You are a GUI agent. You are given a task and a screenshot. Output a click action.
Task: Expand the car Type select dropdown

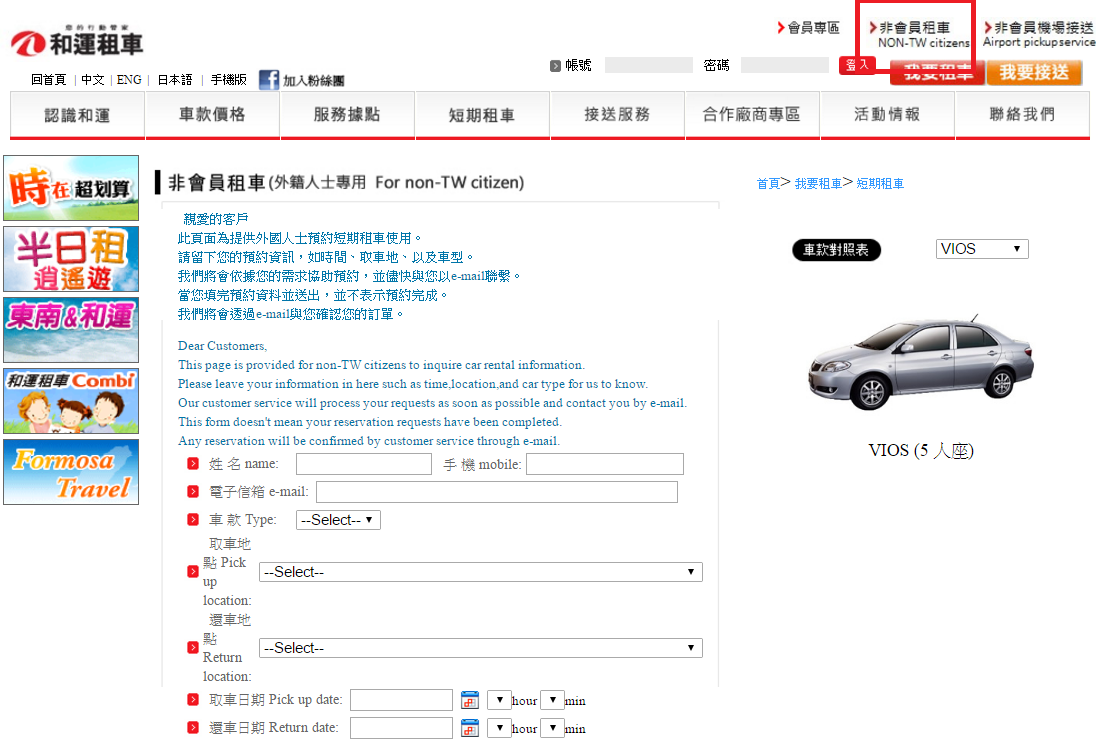pos(338,520)
